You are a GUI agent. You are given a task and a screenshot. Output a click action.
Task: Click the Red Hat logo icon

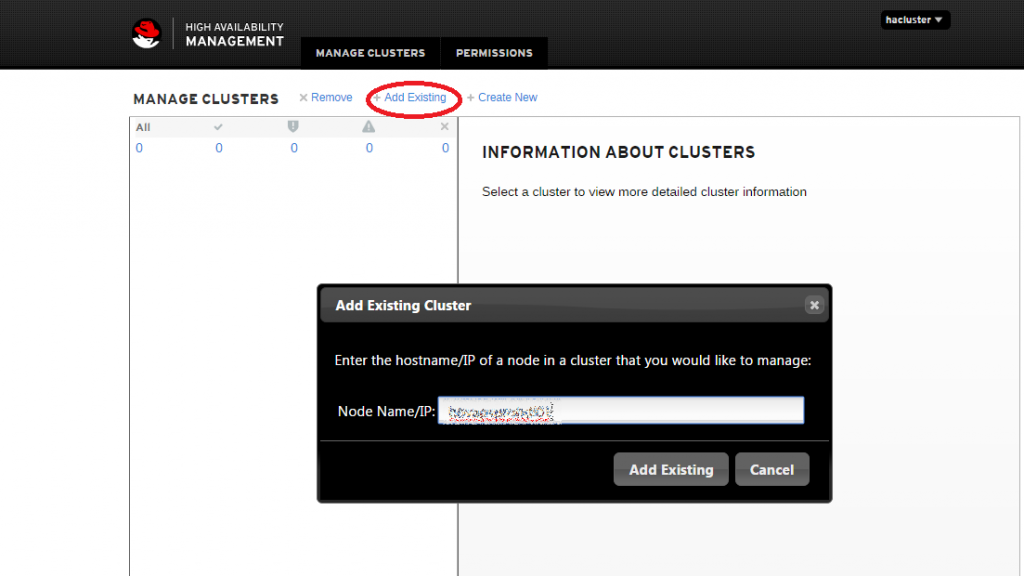click(x=146, y=32)
